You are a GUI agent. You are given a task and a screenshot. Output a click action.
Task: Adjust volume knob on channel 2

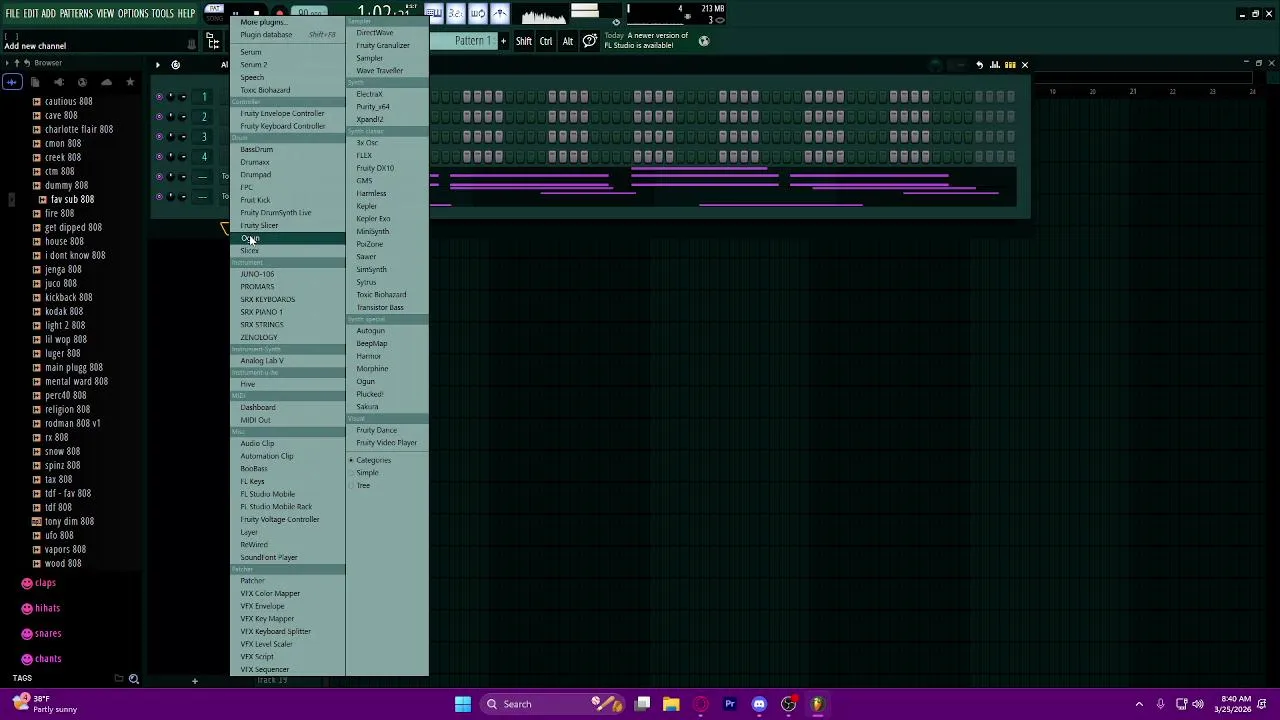click(x=182, y=117)
